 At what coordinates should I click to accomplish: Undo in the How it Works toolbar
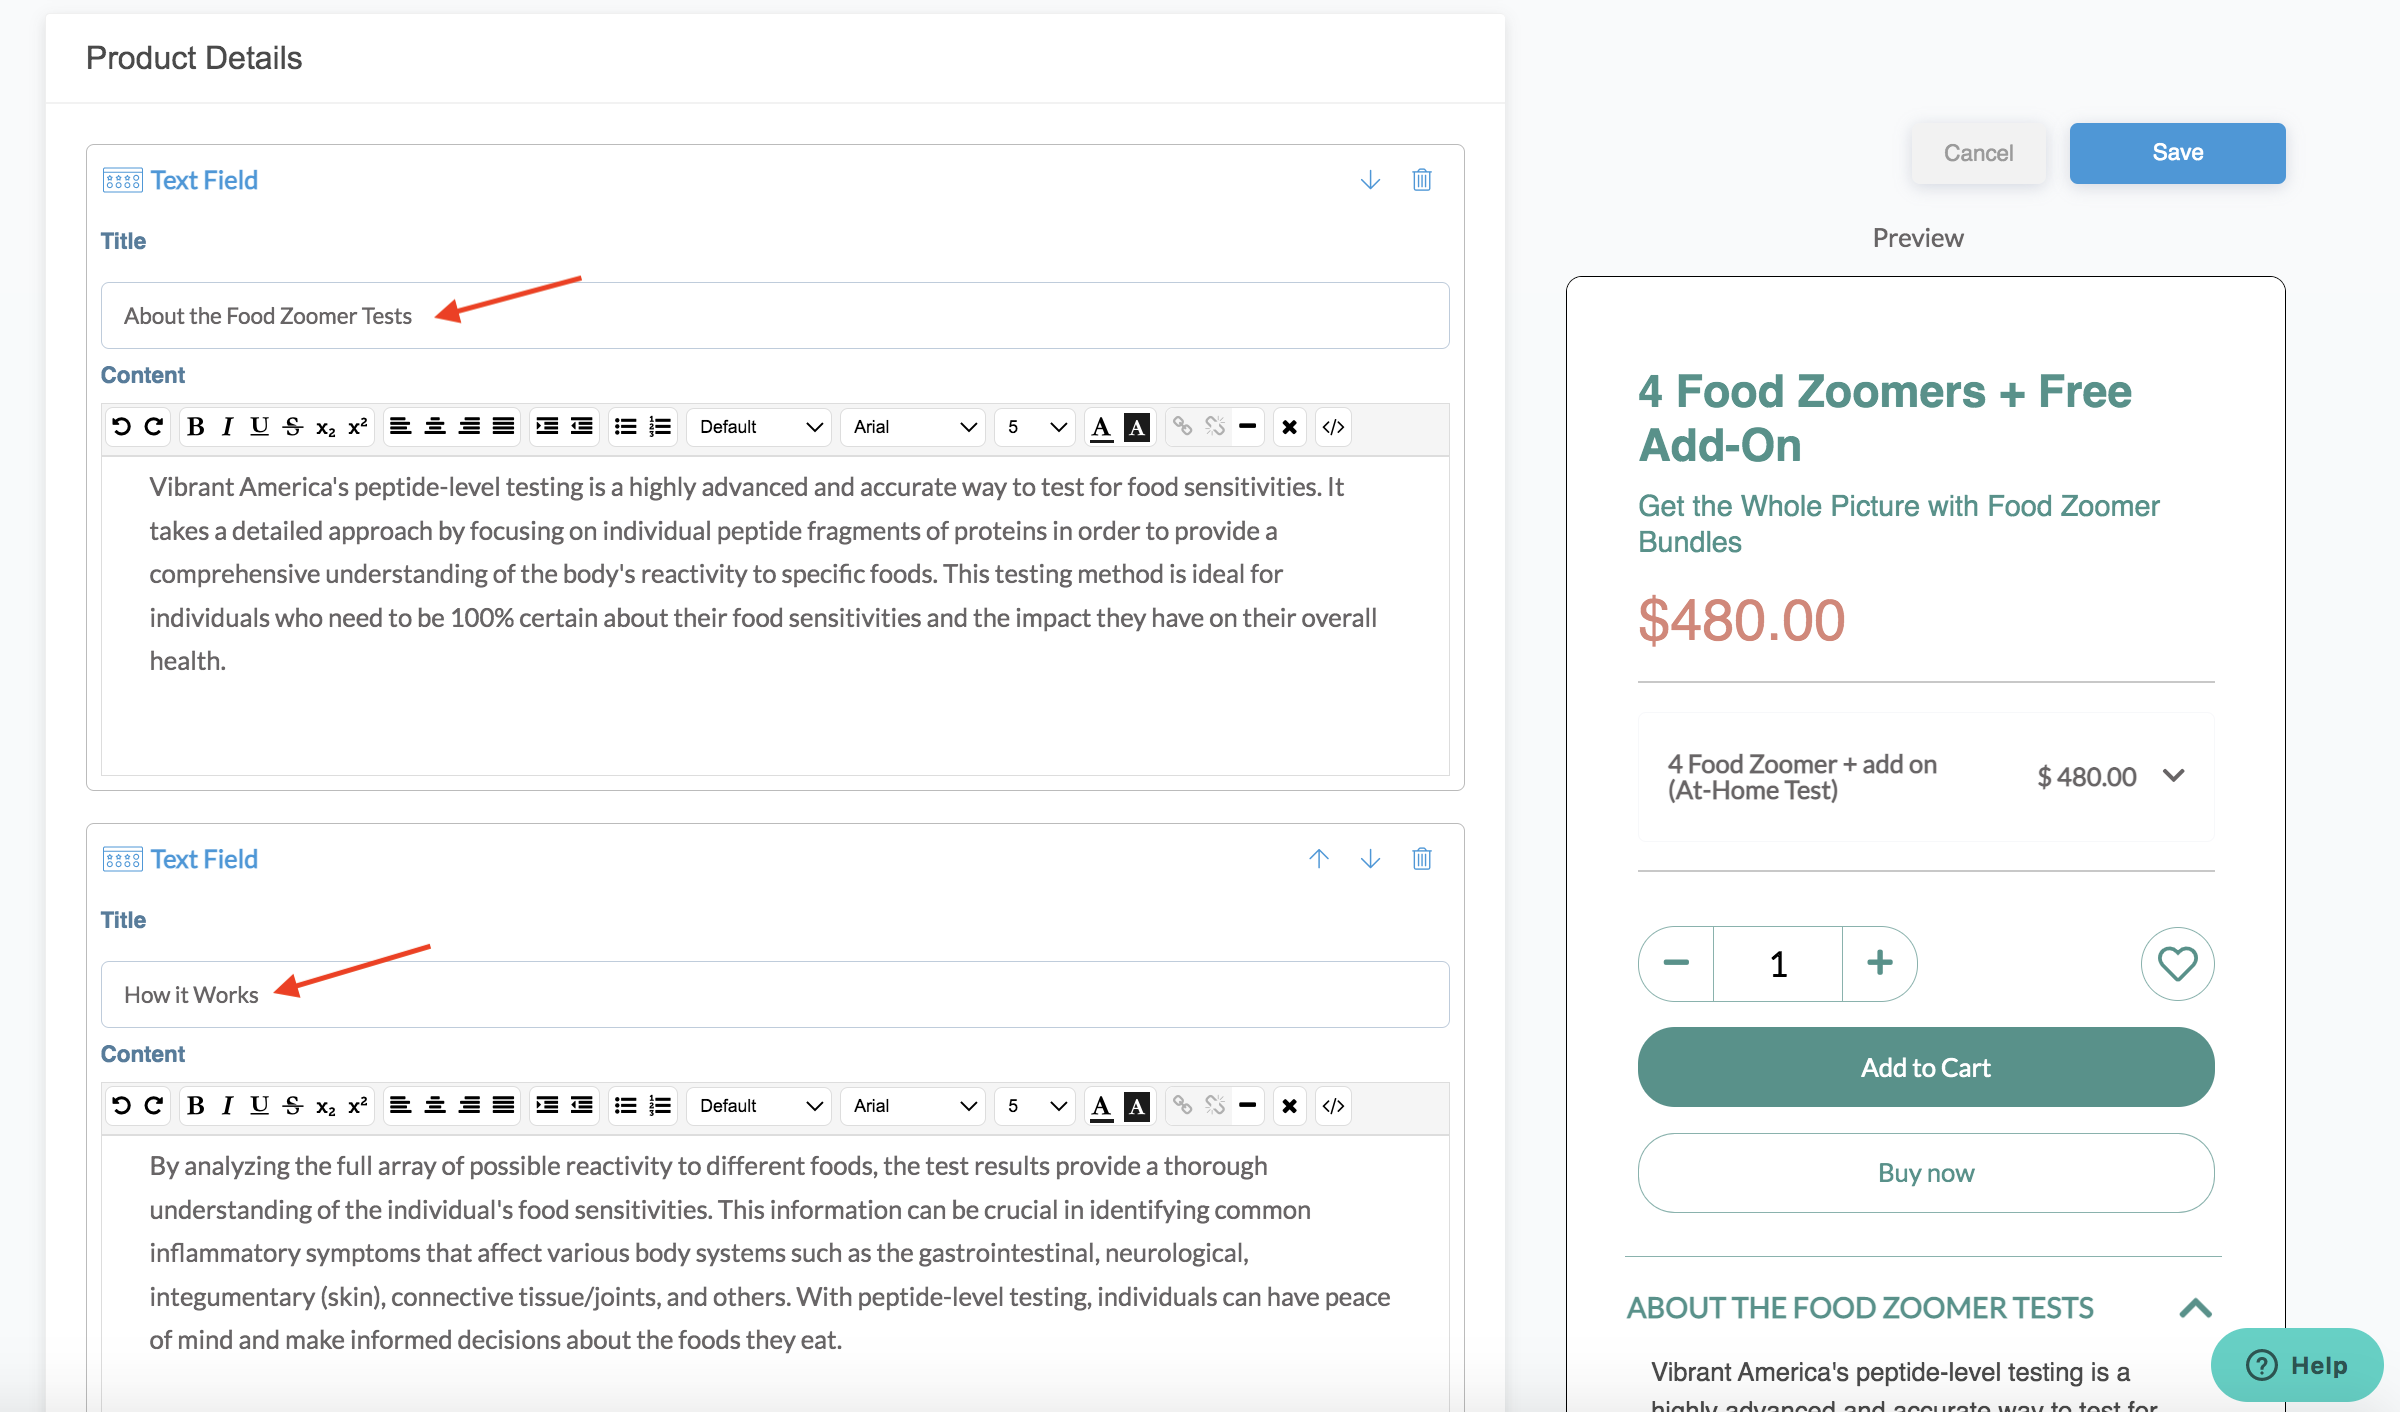[121, 1106]
